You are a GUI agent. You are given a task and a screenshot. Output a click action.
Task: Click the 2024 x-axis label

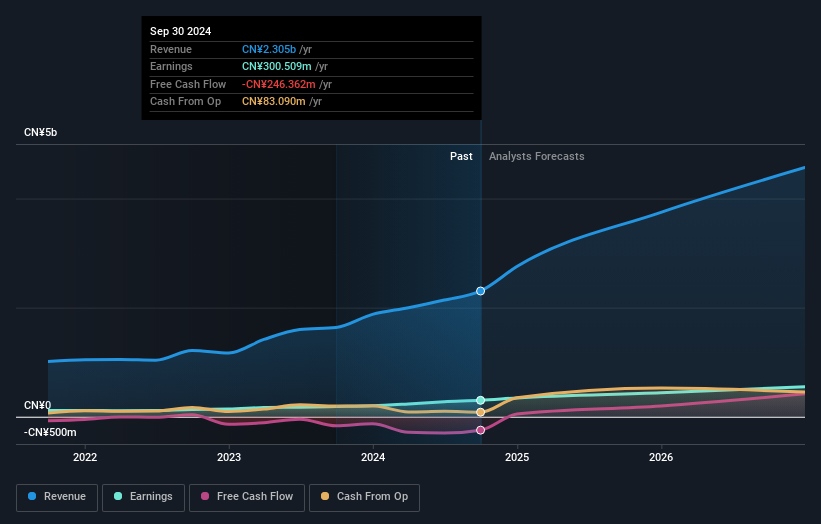(373, 457)
